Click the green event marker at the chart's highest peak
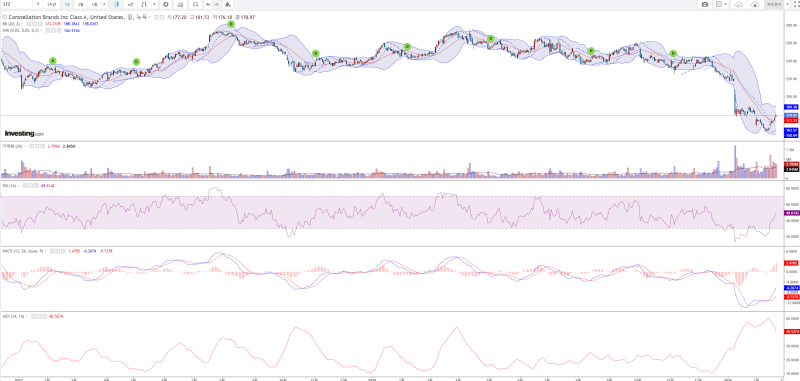 (x=231, y=24)
